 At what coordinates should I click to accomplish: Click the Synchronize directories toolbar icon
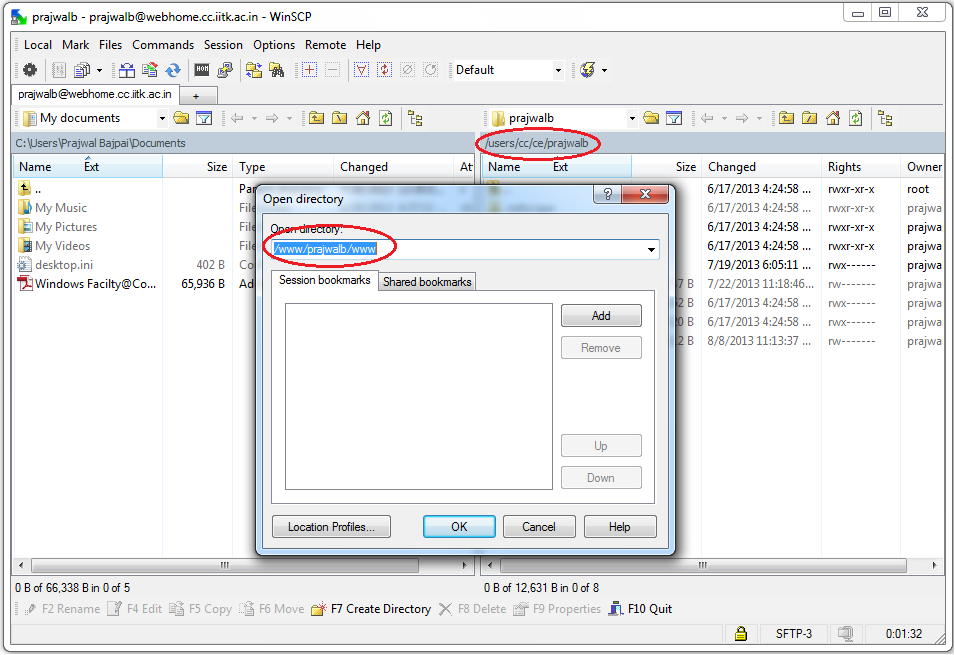174,70
